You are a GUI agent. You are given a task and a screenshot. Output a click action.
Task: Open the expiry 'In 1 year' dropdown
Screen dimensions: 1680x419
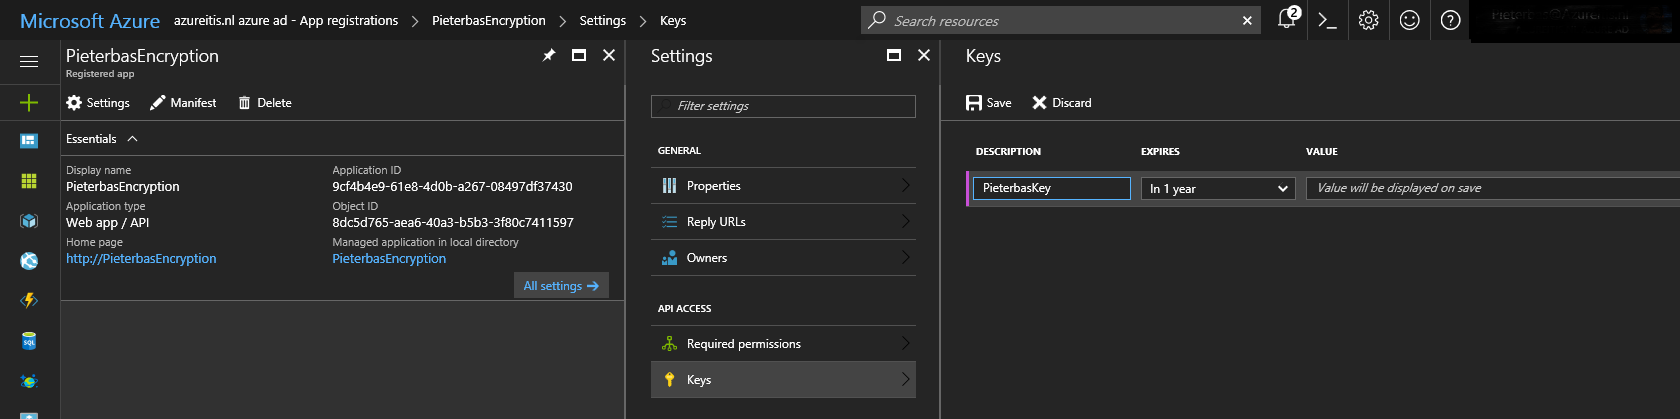coord(1217,188)
